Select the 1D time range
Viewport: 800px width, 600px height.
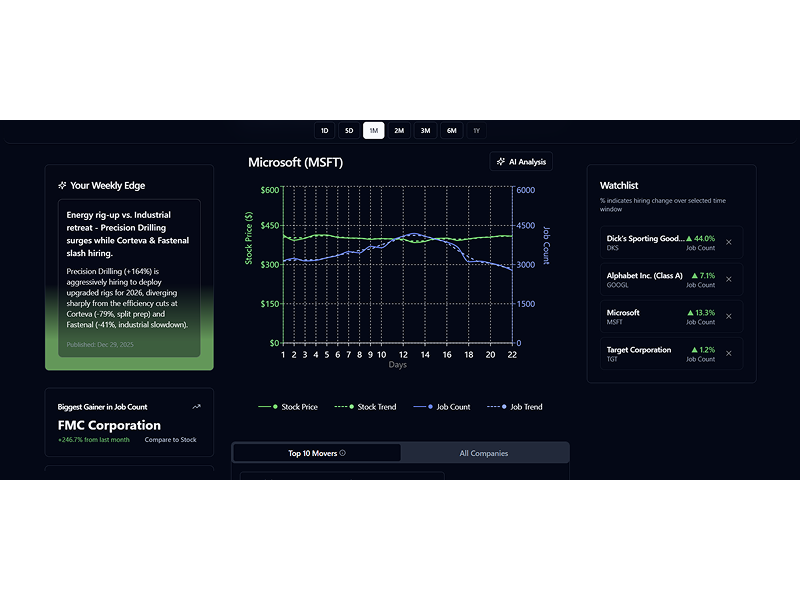(324, 130)
